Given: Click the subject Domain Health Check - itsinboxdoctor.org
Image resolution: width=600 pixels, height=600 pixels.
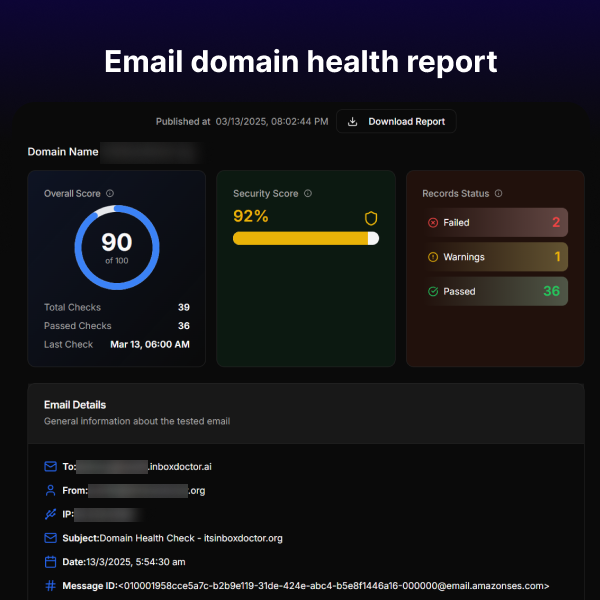Looking at the screenshot, I should click(x=191, y=538).
